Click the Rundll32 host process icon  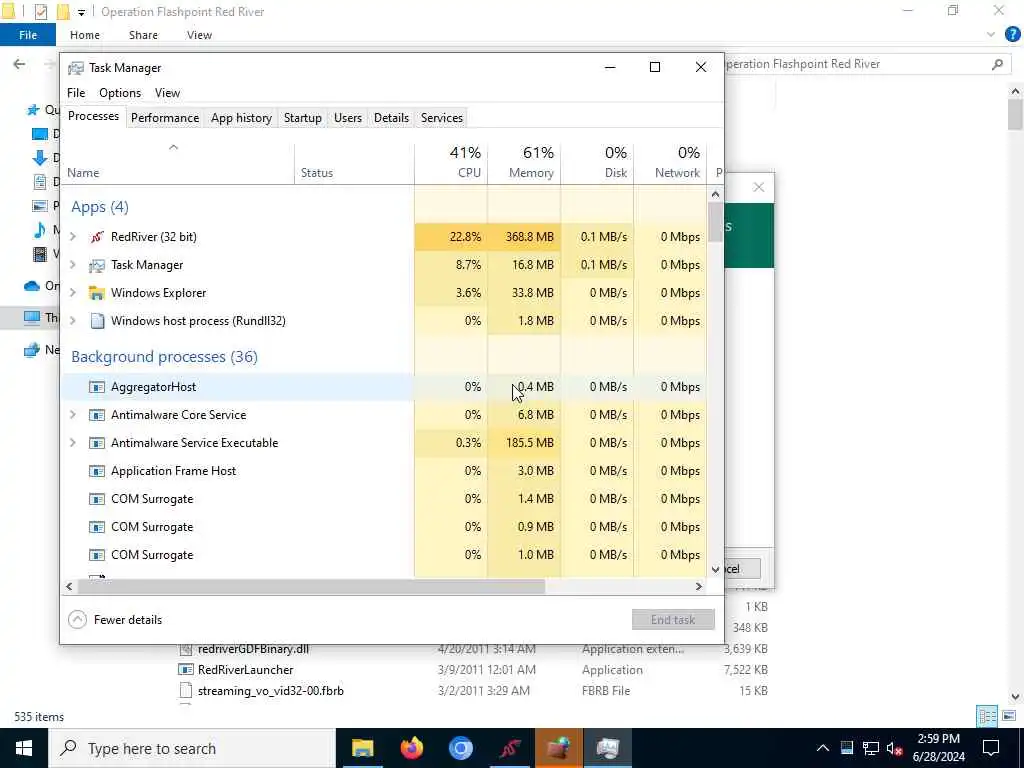pos(97,321)
